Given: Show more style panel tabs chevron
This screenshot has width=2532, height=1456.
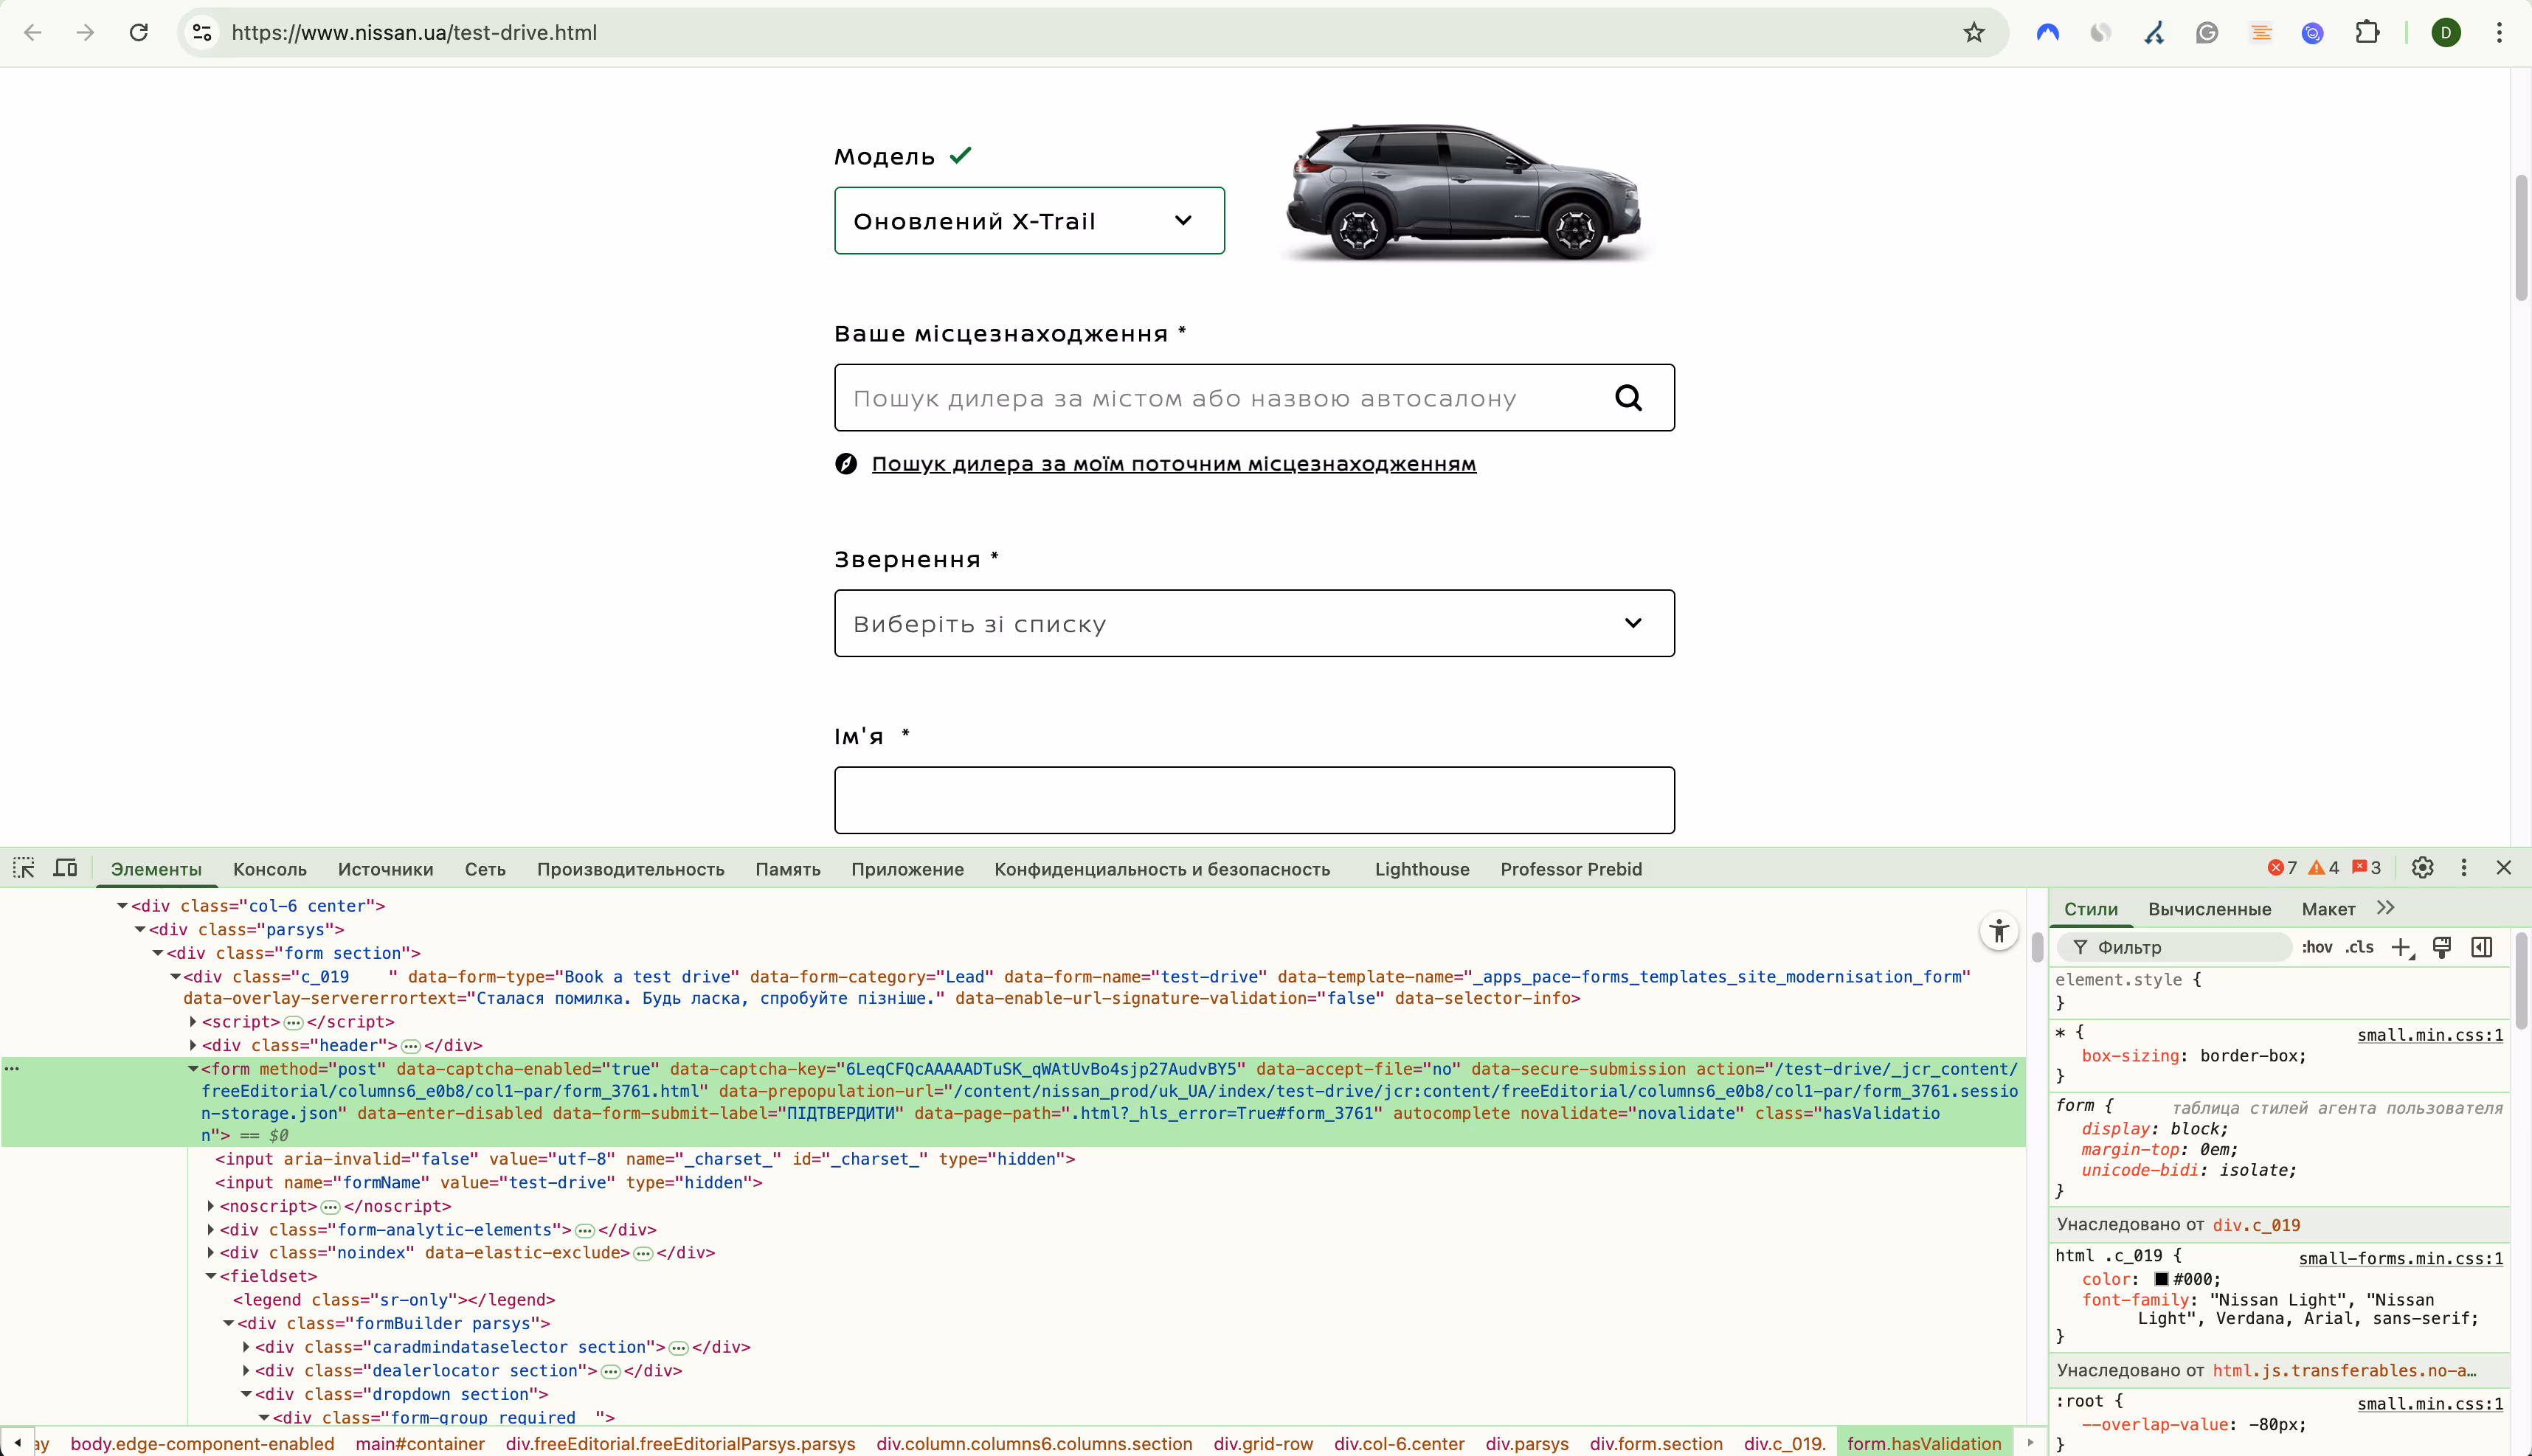Looking at the screenshot, I should coord(2385,908).
